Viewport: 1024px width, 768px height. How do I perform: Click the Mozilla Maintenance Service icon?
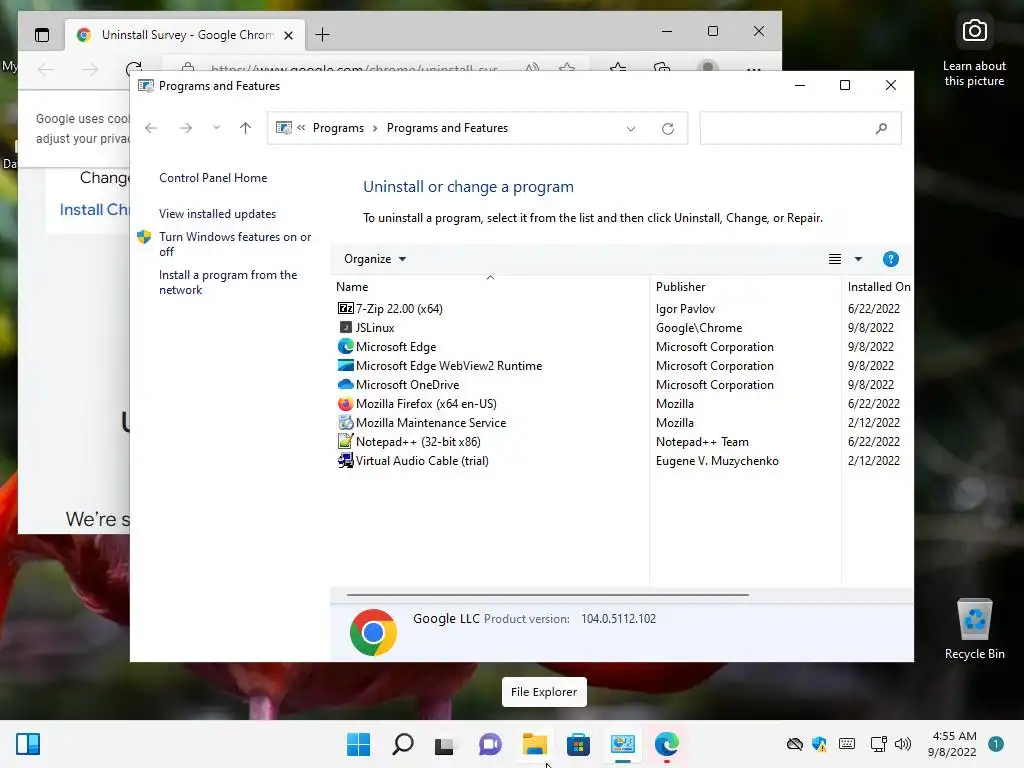tap(345, 422)
